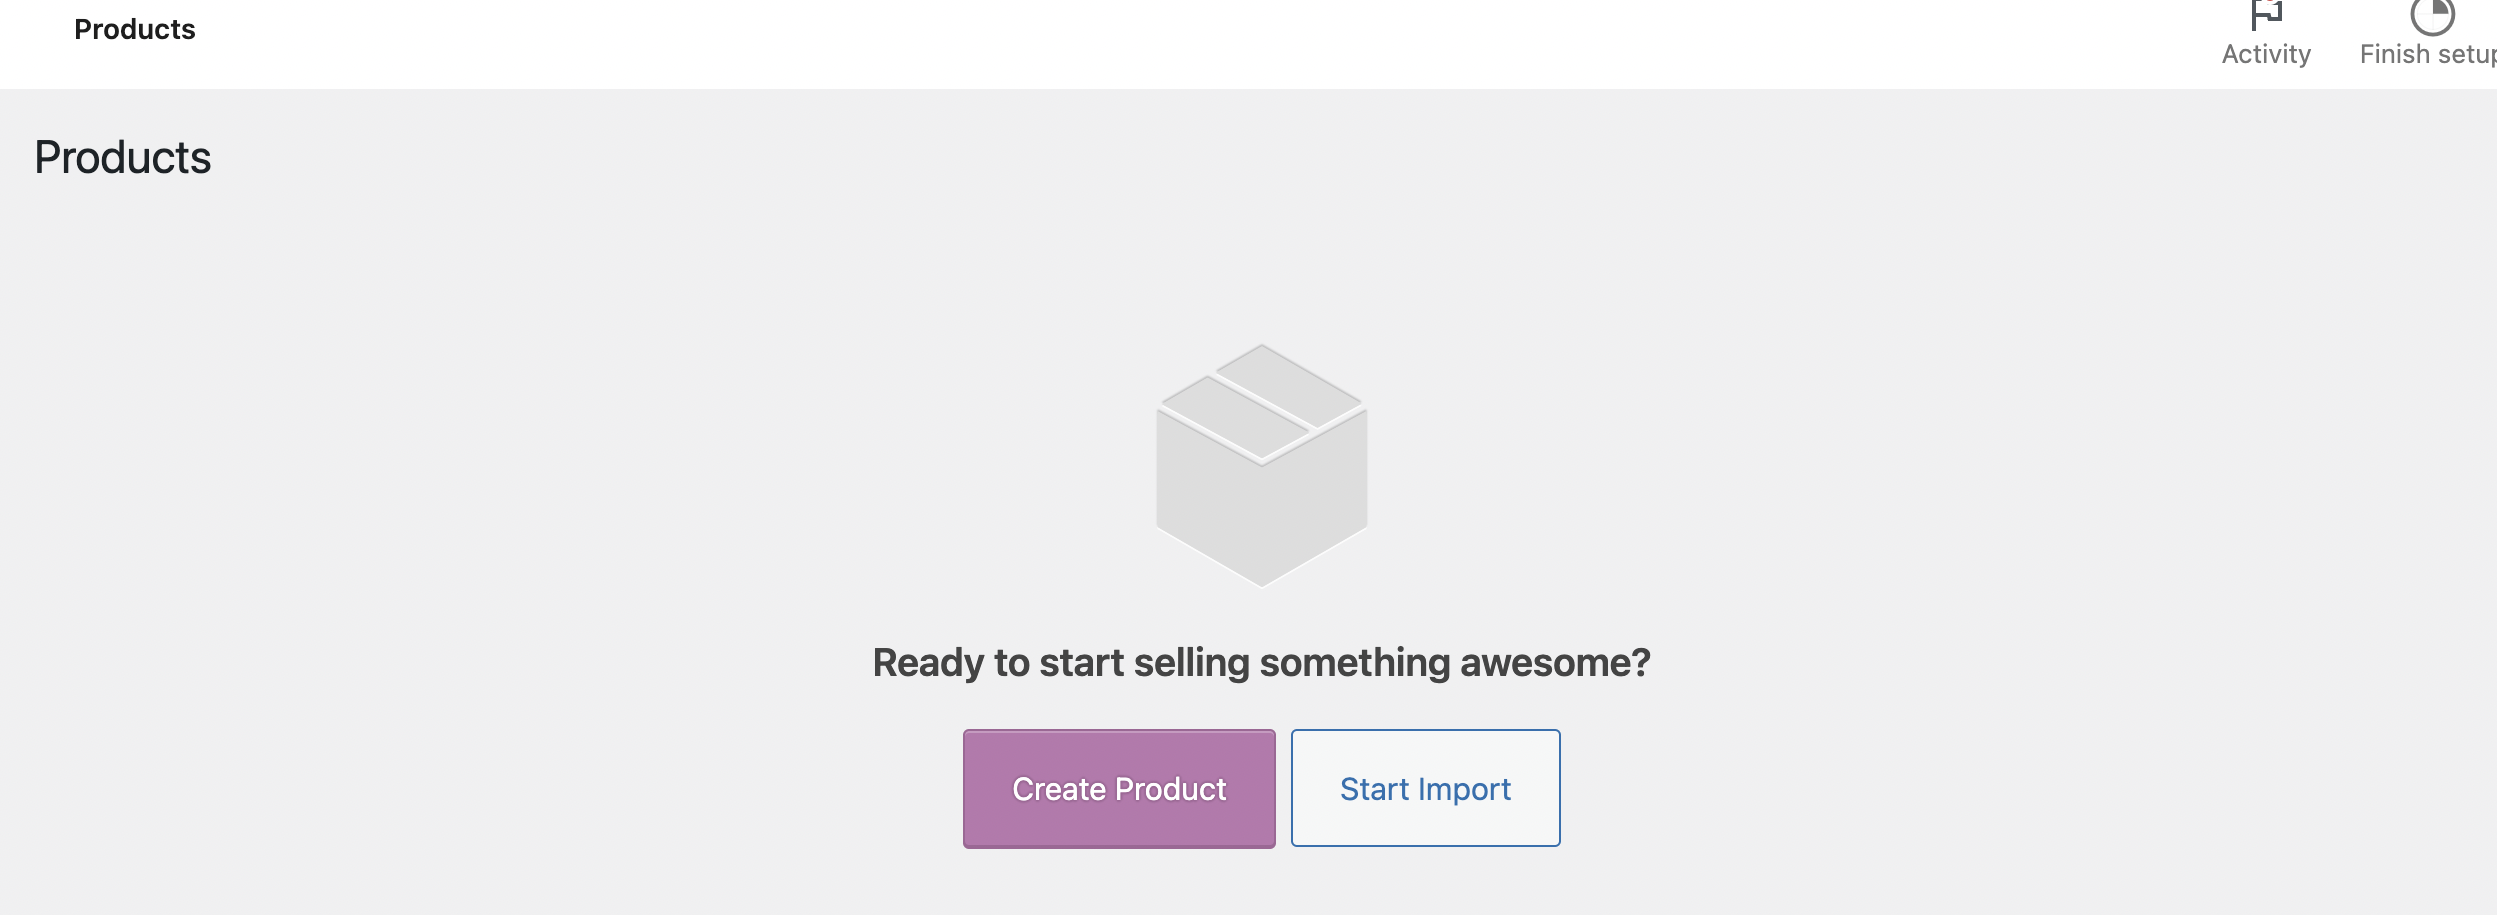Click the Activity label text
Screen dimensions: 2497x915
pos(2264,54)
